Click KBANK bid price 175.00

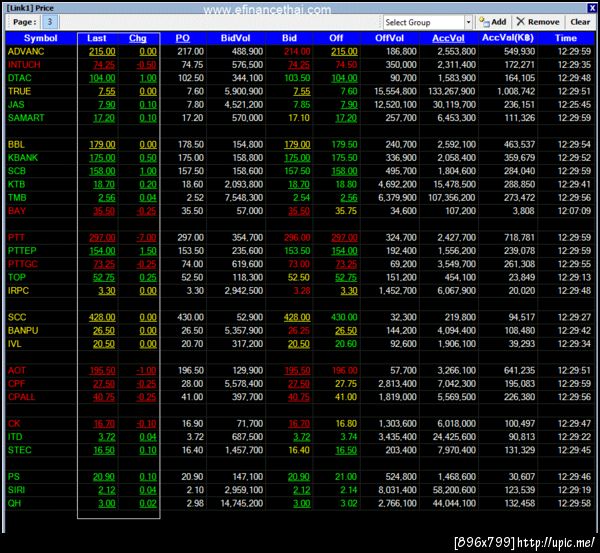(297, 158)
